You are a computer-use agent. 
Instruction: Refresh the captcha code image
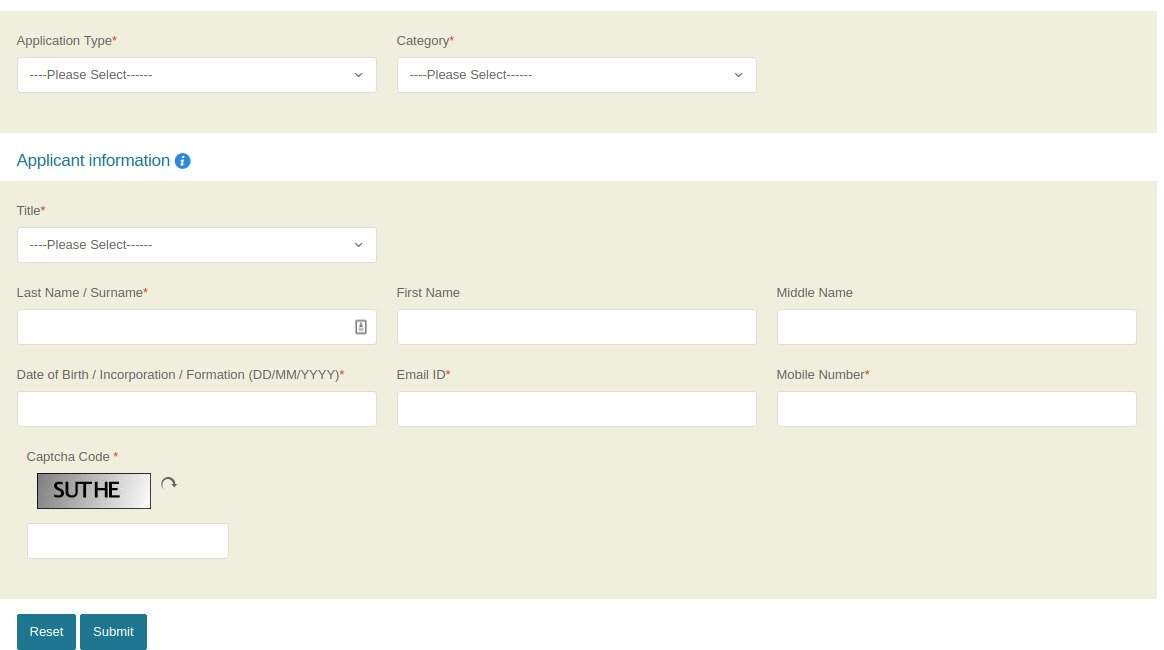click(x=168, y=483)
